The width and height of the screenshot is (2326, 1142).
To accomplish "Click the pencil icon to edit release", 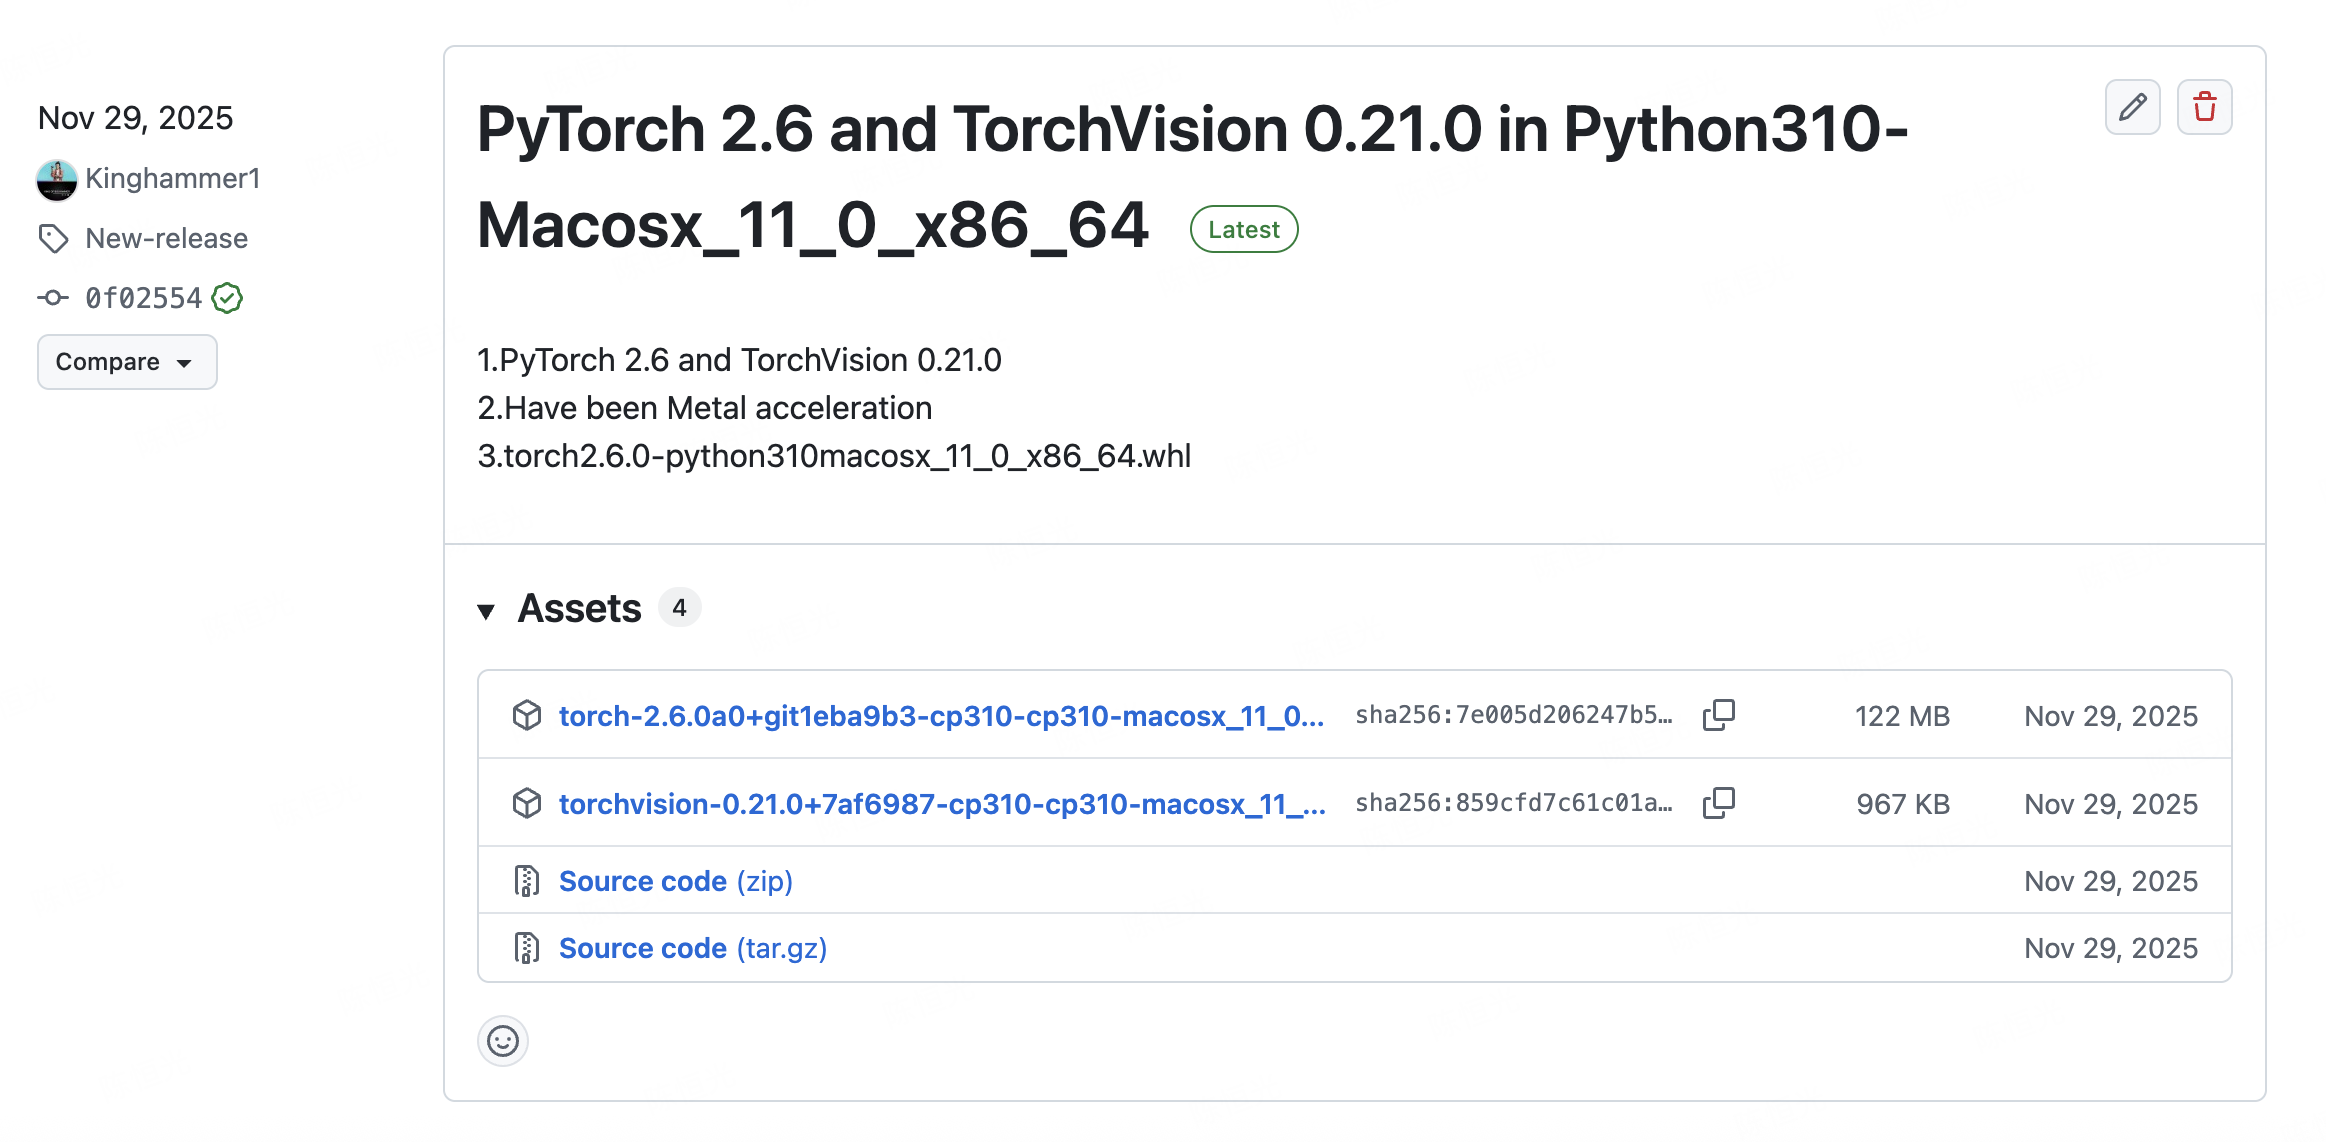I will tap(2132, 106).
